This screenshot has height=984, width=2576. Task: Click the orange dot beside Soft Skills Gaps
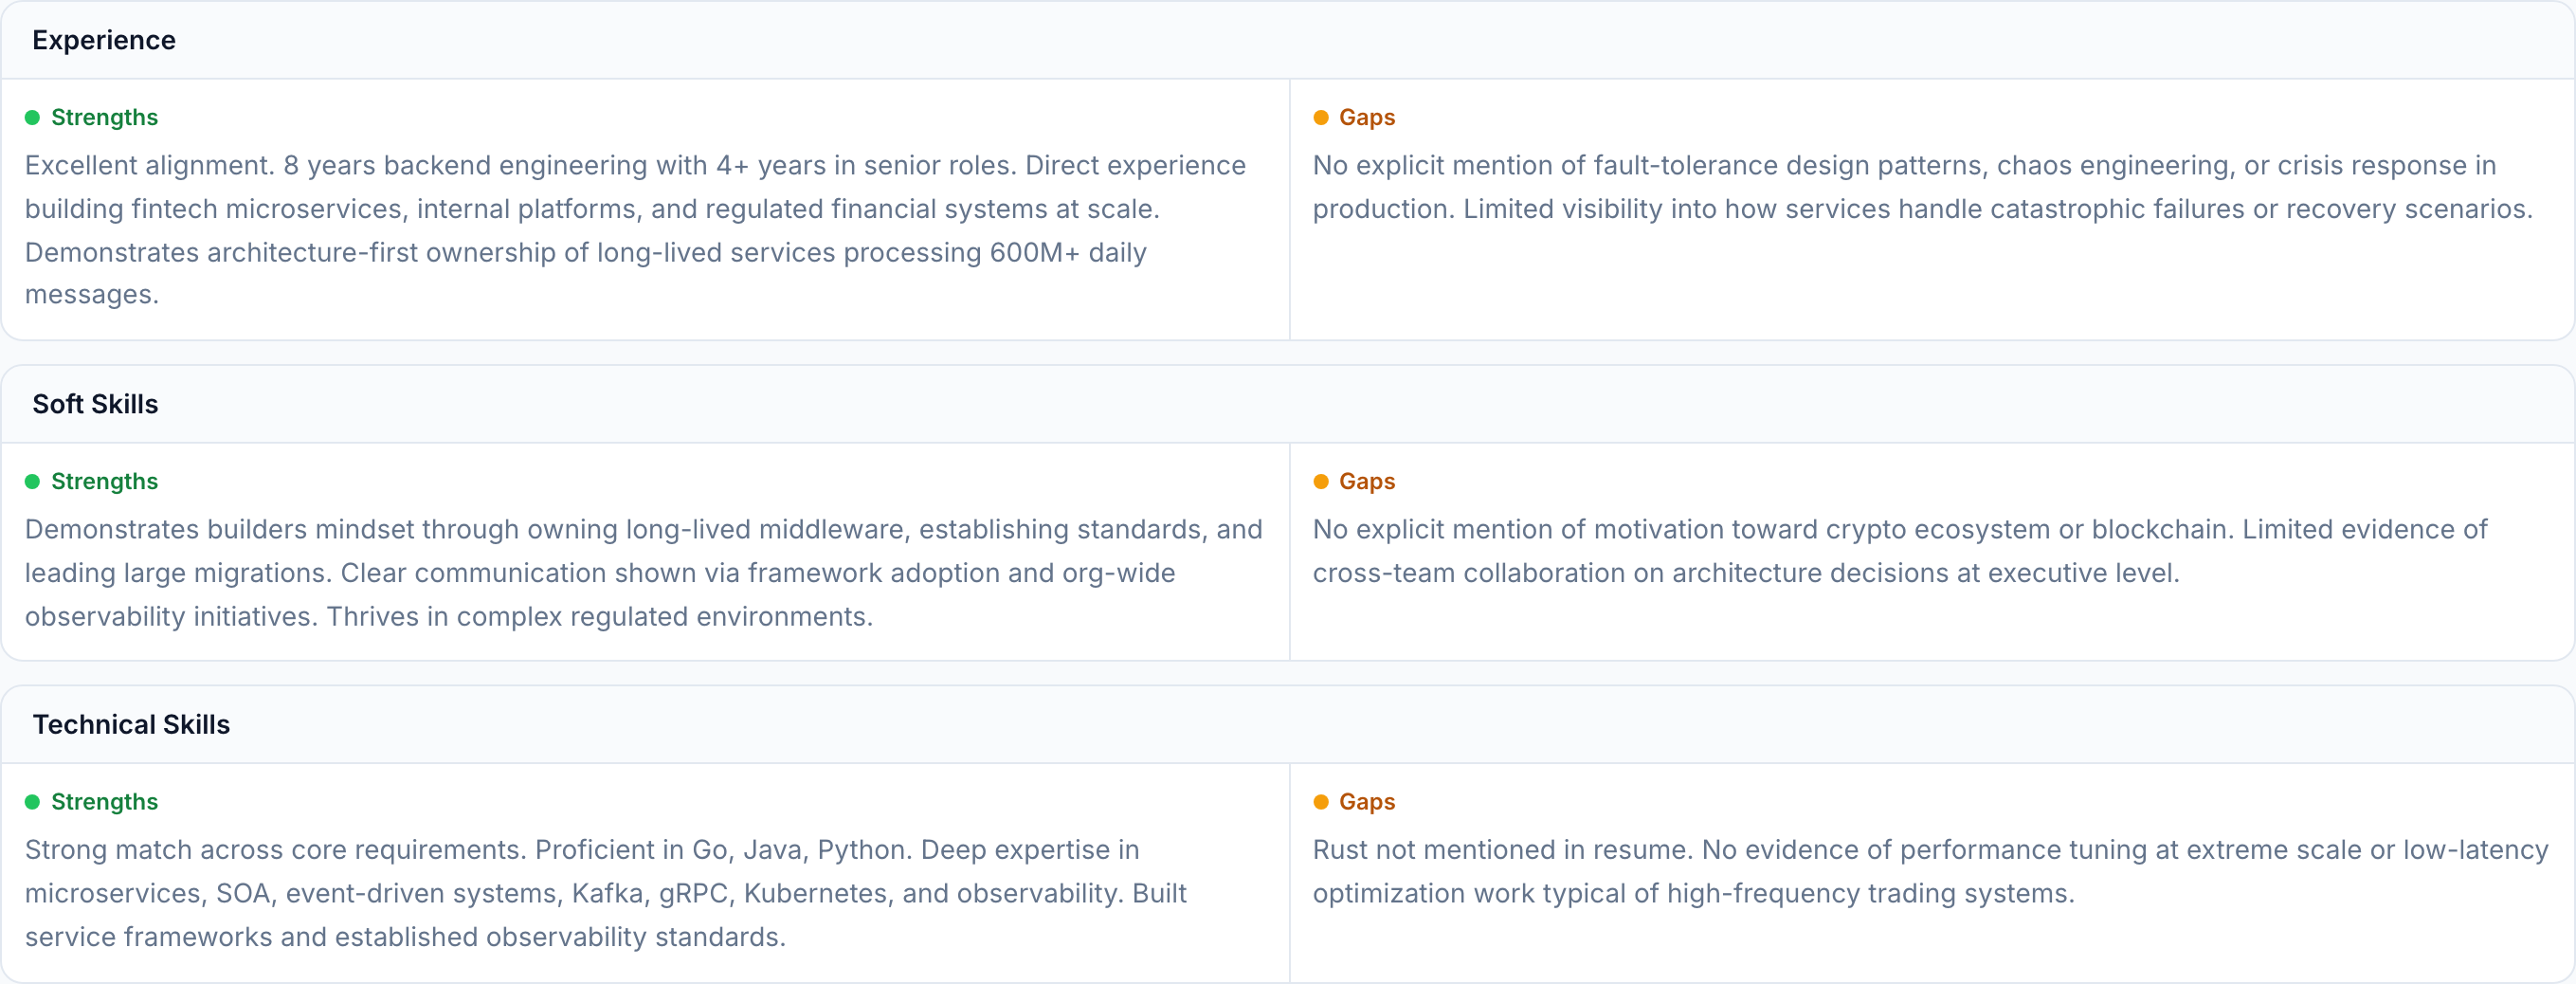[x=1320, y=482]
